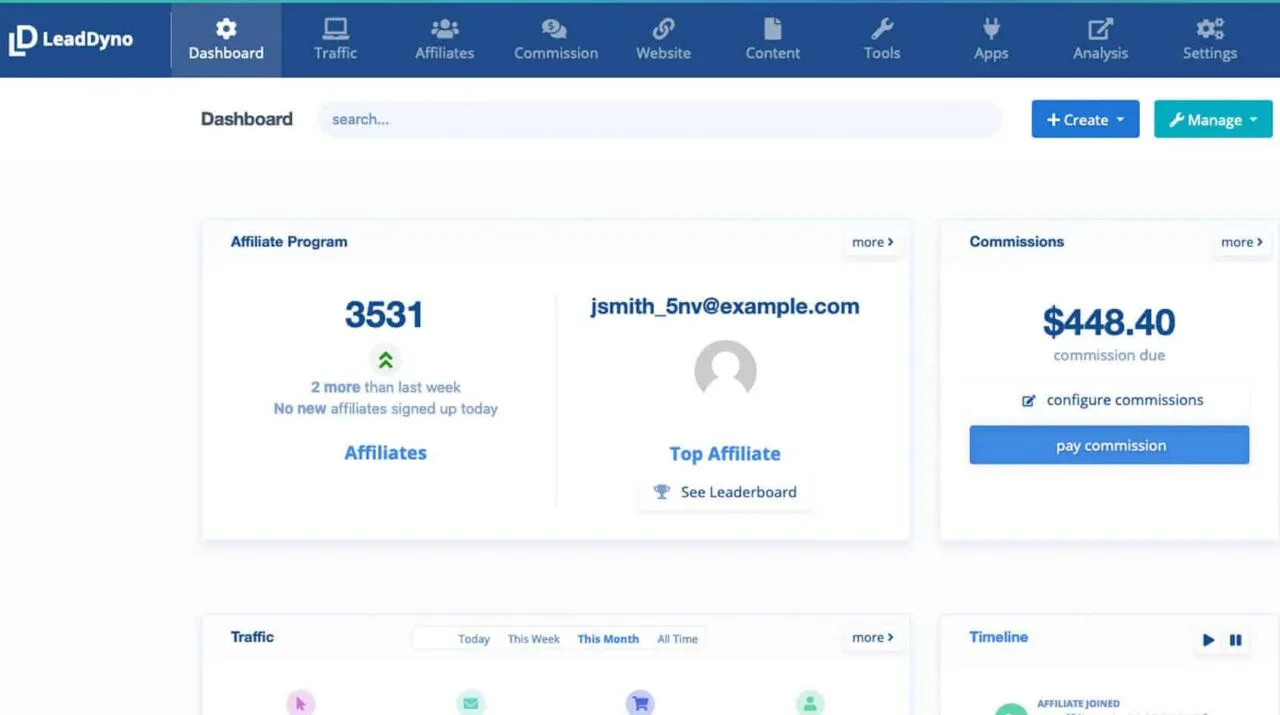Expand the Manage dropdown button
Screen dimensions: 1280x715
coord(1213,119)
